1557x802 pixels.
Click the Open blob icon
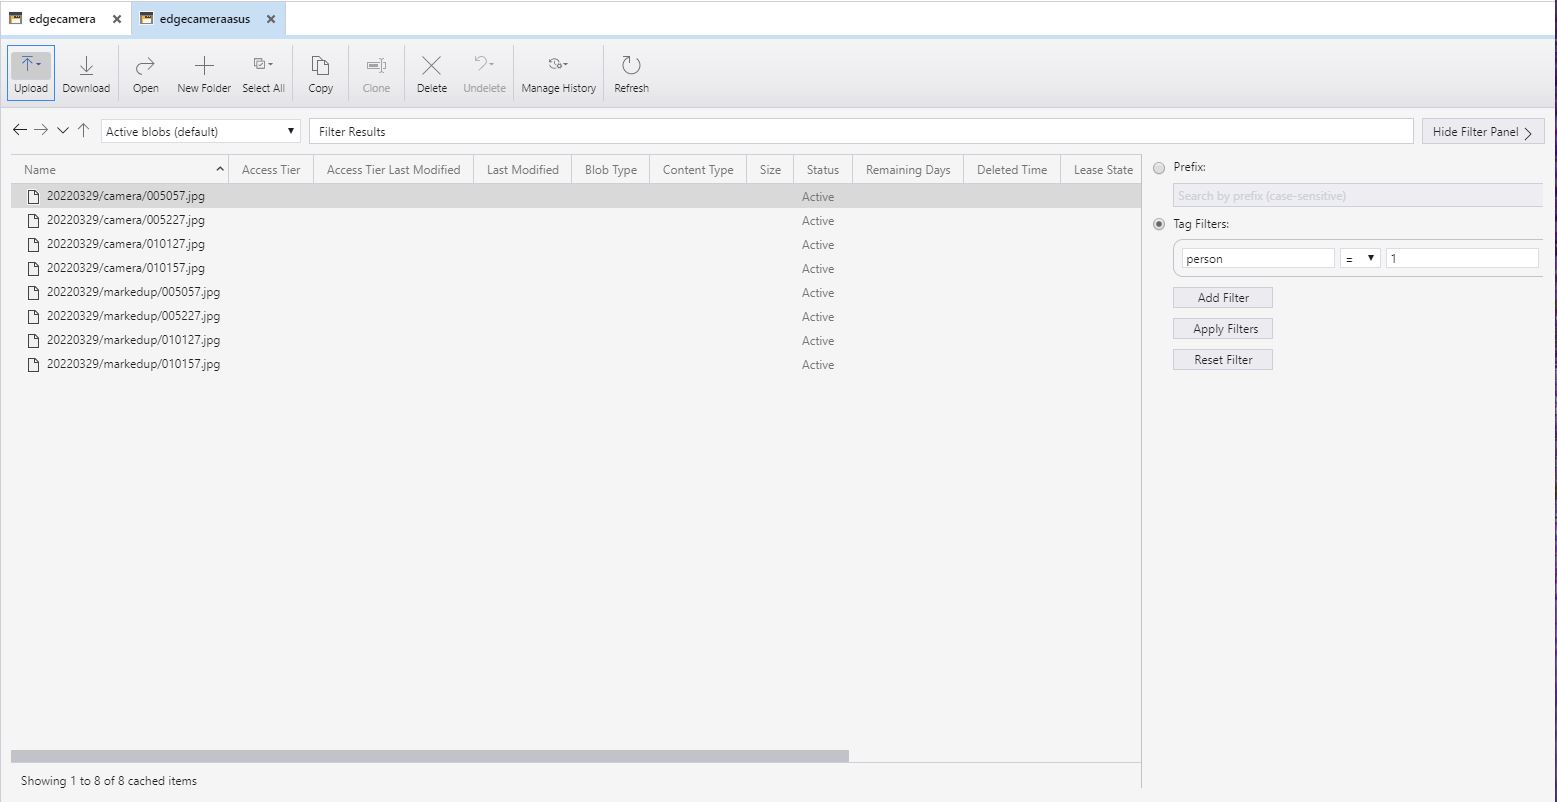pyautogui.click(x=145, y=73)
